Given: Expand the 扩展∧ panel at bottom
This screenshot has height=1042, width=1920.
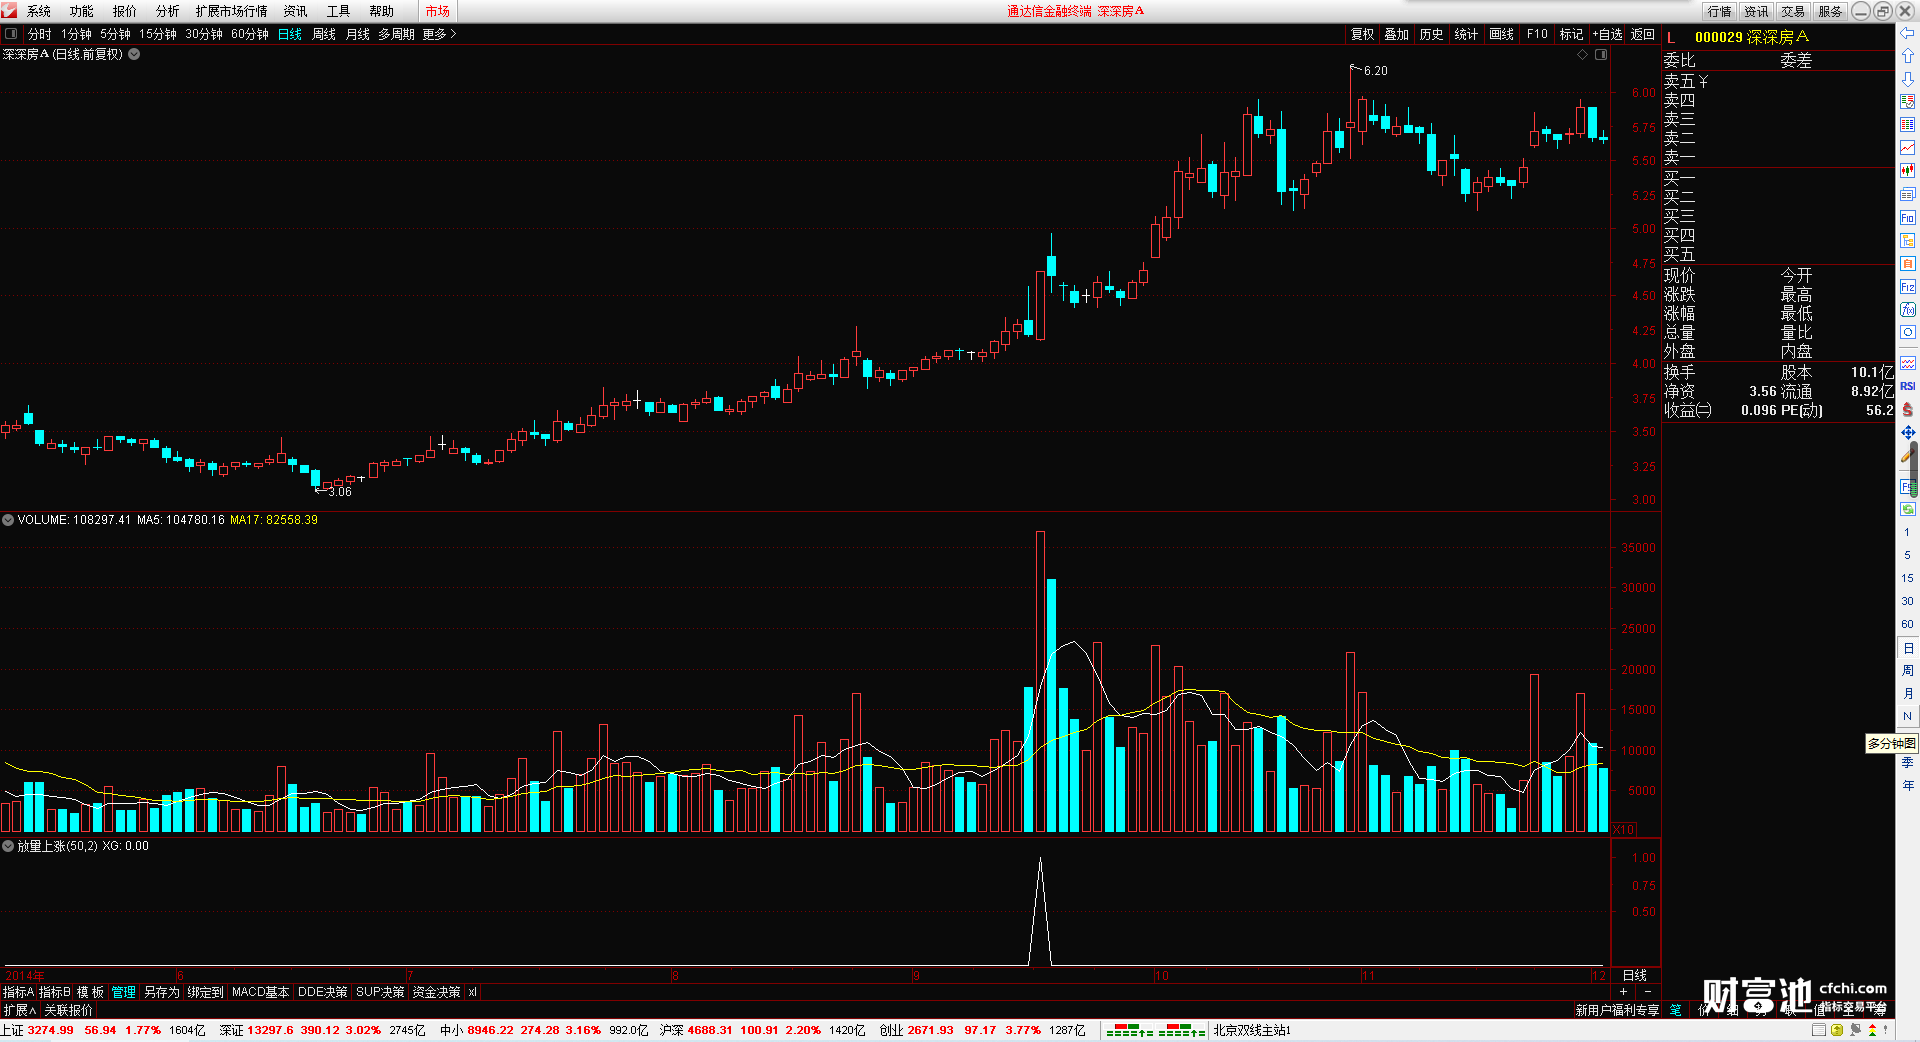Looking at the screenshot, I should tap(19, 1010).
